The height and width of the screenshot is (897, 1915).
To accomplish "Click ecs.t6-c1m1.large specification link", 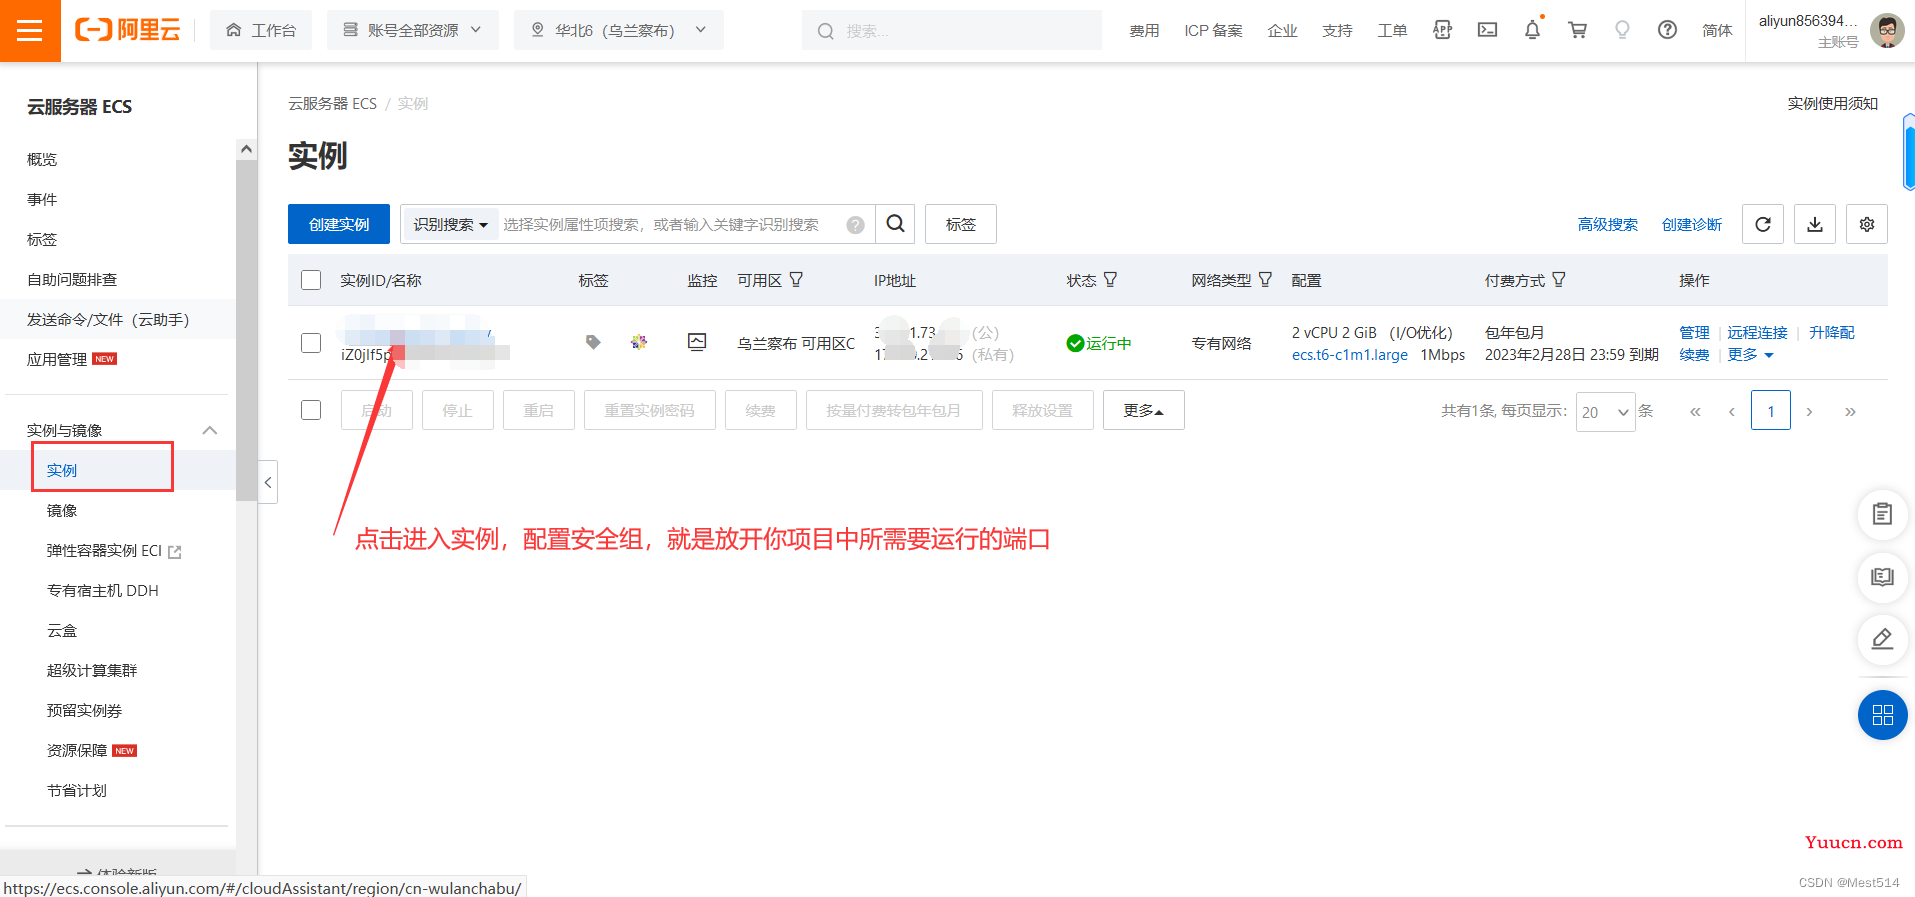I will click(1350, 355).
